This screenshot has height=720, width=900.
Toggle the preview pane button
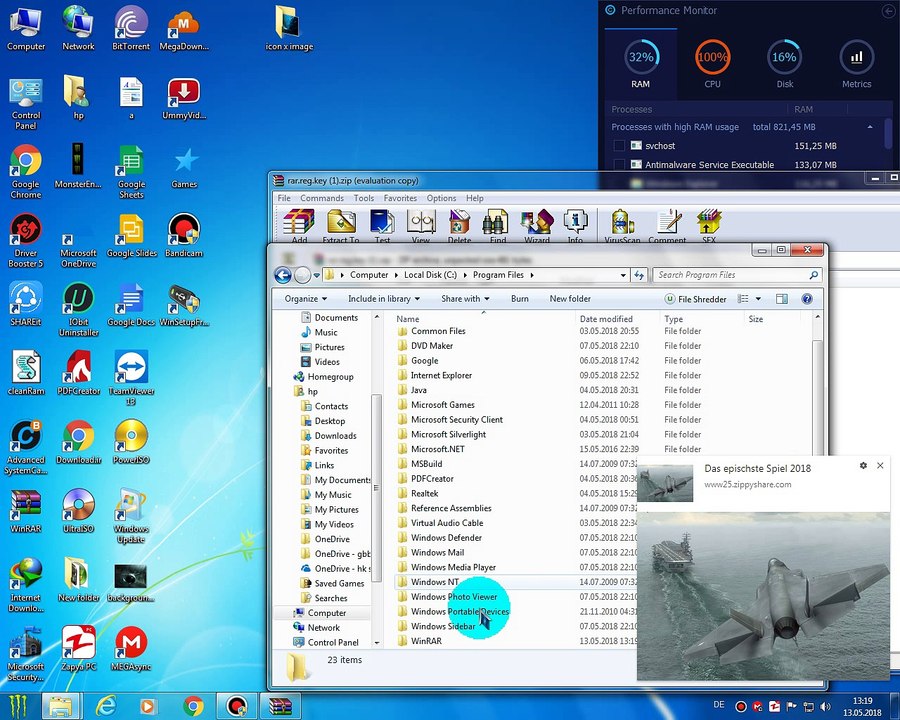click(x=782, y=299)
